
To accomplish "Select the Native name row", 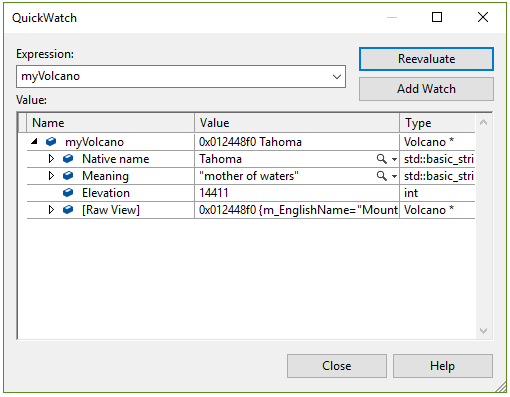I will [116, 159].
